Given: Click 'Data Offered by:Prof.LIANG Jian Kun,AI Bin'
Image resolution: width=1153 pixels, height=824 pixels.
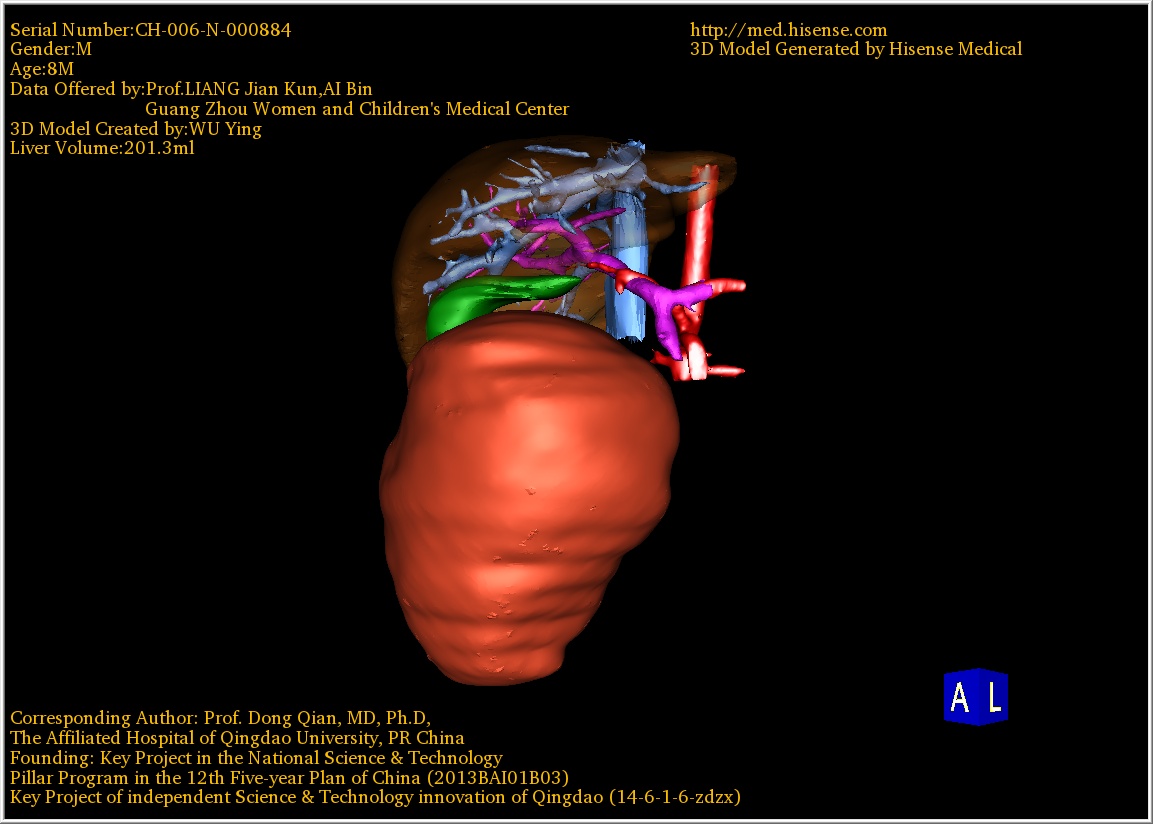Looking at the screenshot, I should click(x=191, y=89).
